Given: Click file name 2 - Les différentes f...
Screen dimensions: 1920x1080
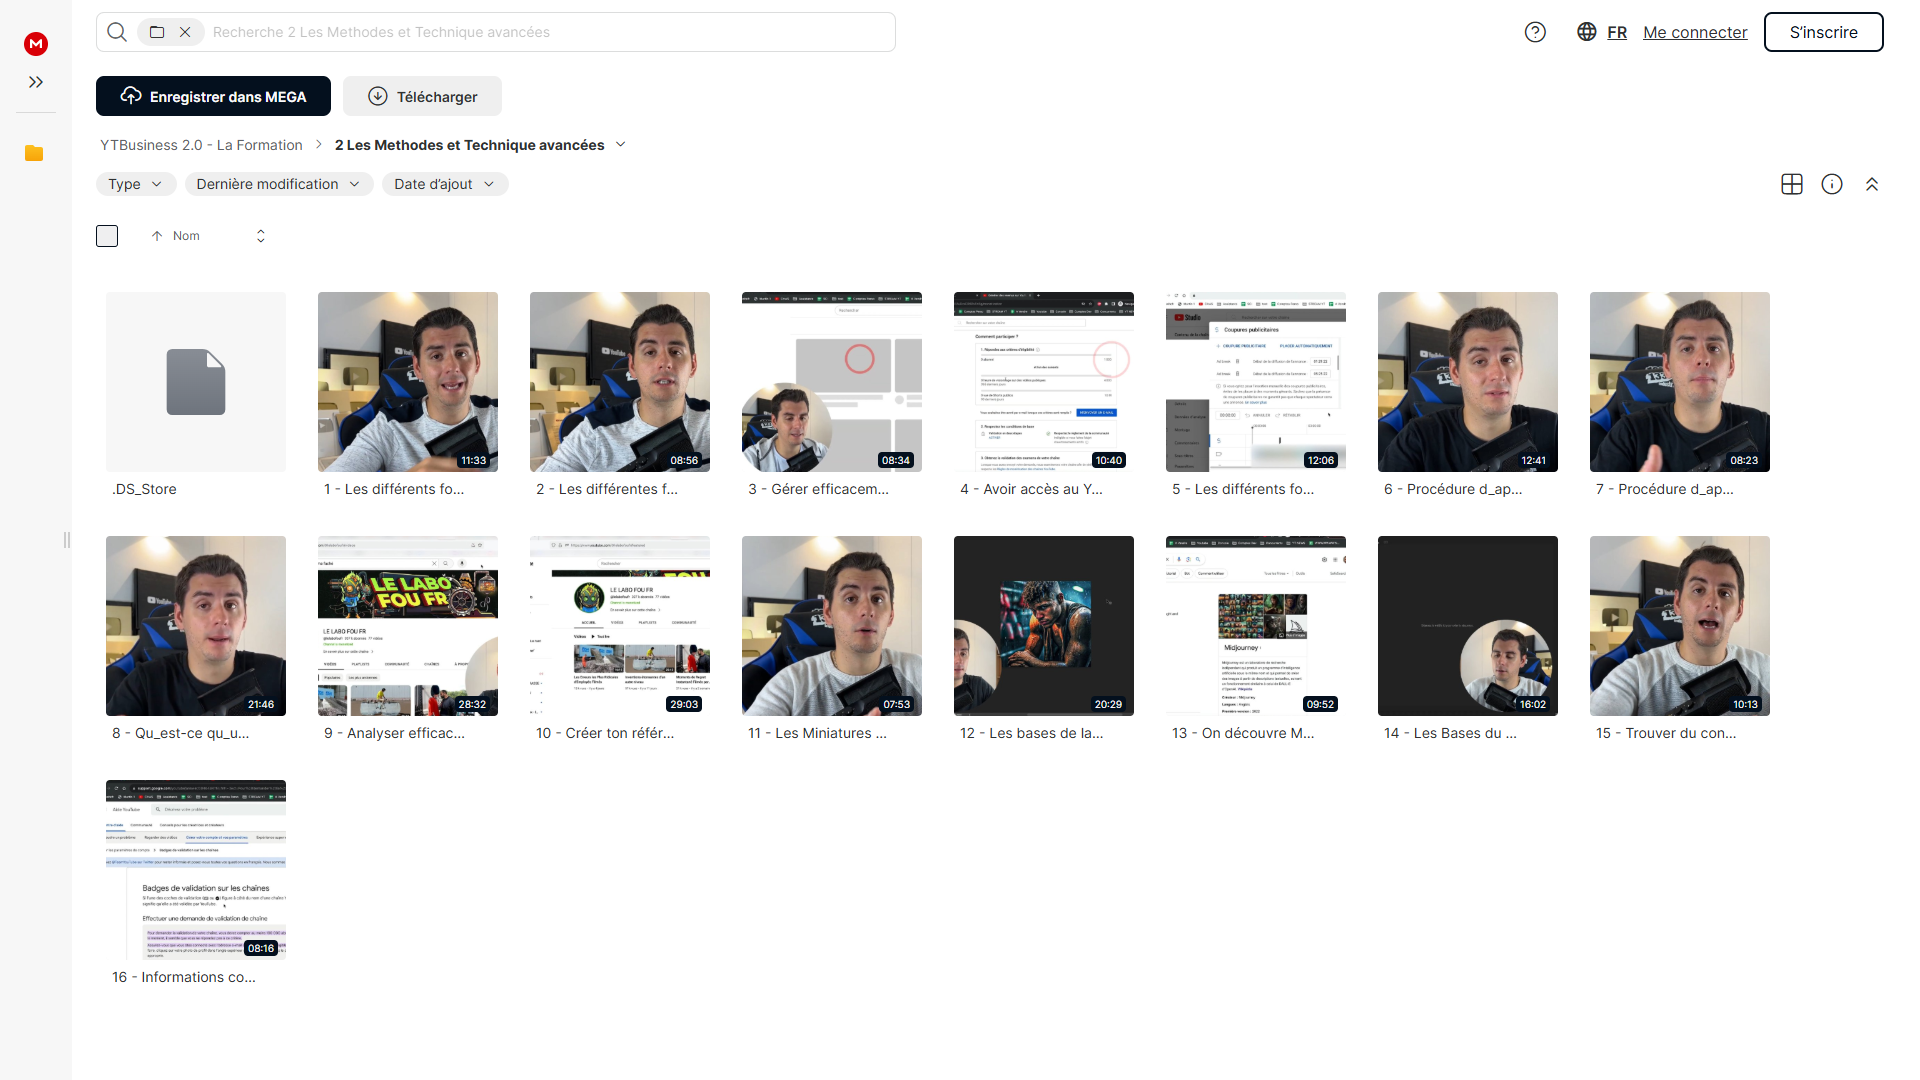Looking at the screenshot, I should click(606, 489).
